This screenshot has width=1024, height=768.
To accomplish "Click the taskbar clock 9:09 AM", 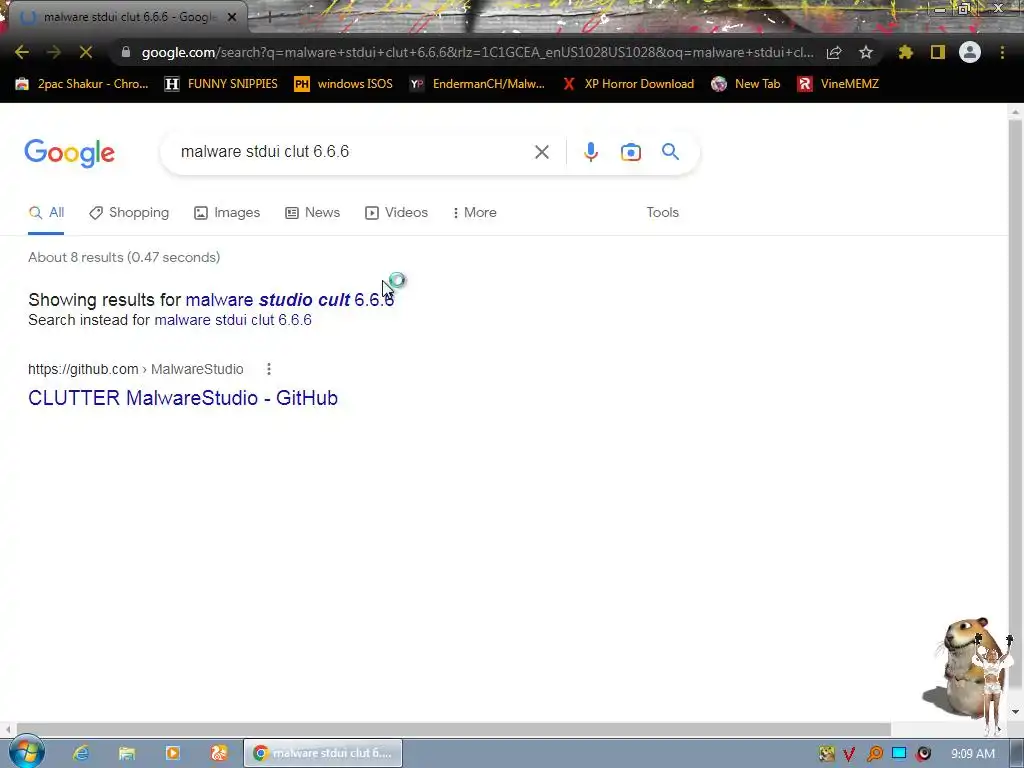I will (973, 754).
